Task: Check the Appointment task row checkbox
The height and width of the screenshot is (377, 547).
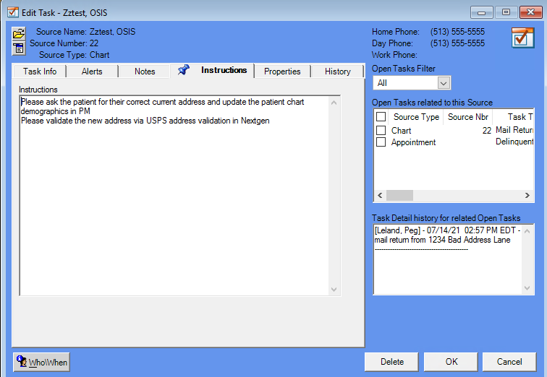Action: click(381, 142)
